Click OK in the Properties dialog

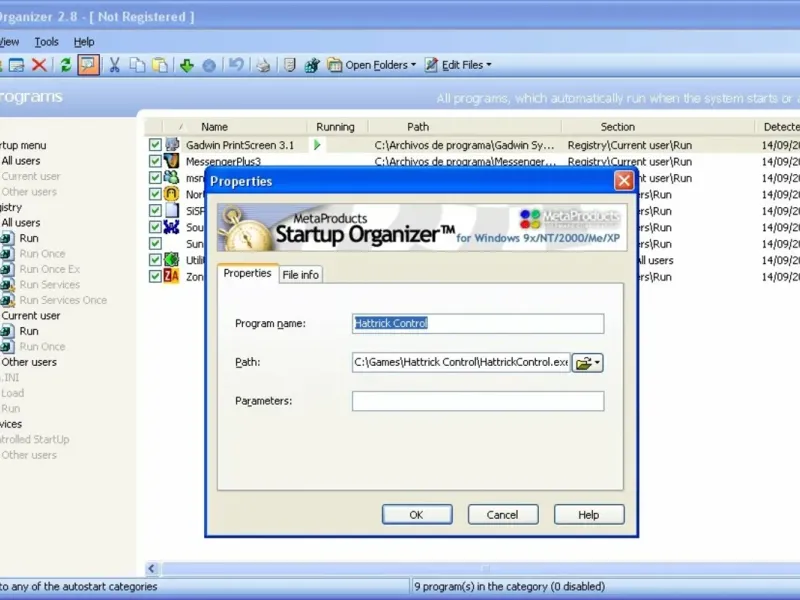[417, 515]
